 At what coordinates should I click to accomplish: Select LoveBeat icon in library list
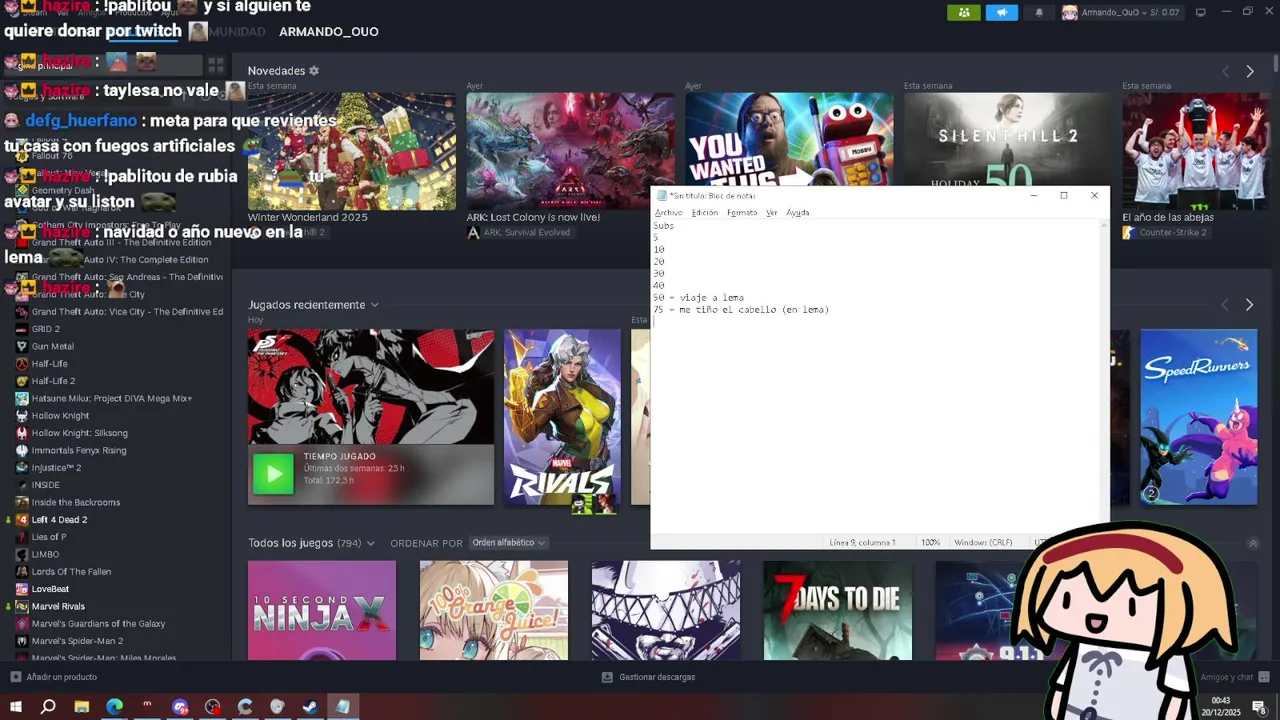click(21, 589)
